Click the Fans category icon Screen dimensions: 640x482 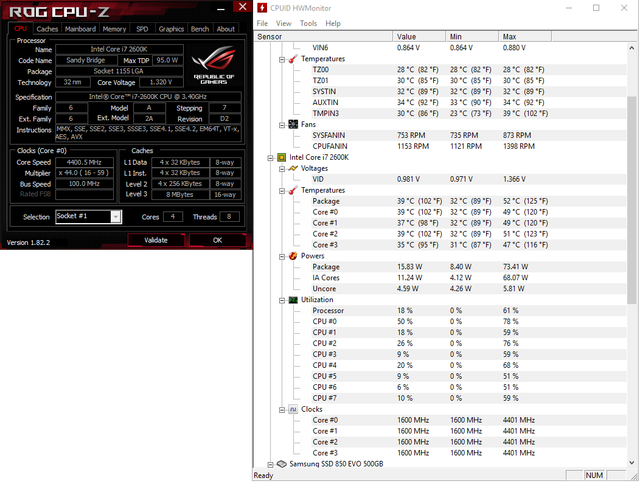point(293,124)
